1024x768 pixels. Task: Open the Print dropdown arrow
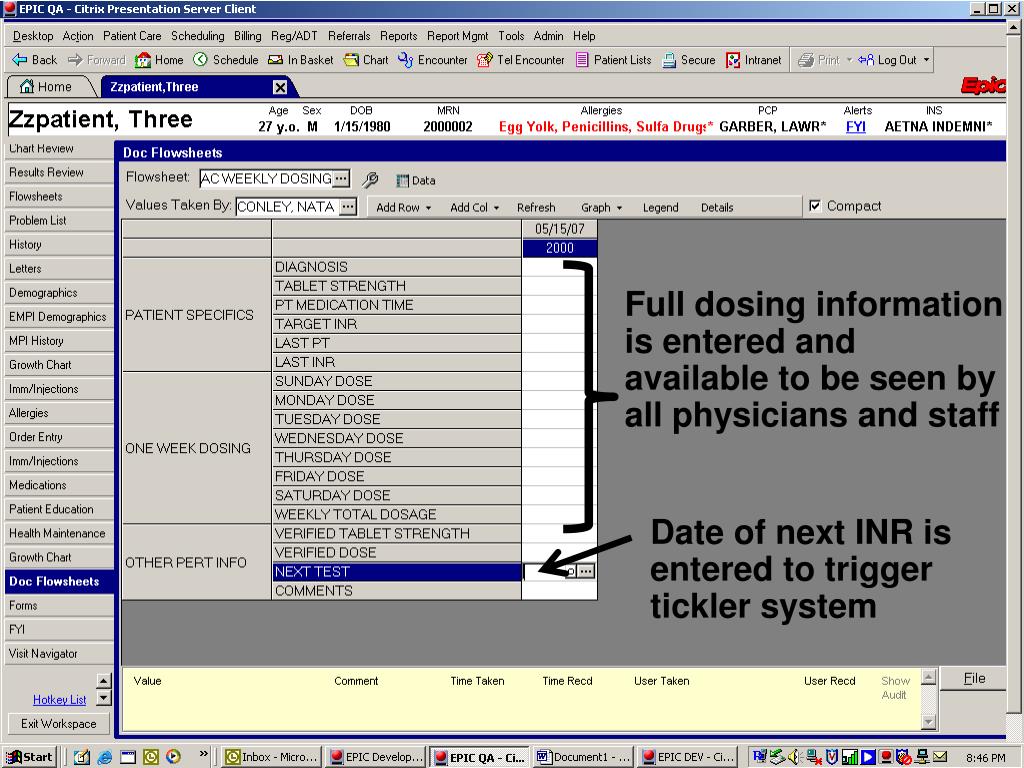pos(849,60)
